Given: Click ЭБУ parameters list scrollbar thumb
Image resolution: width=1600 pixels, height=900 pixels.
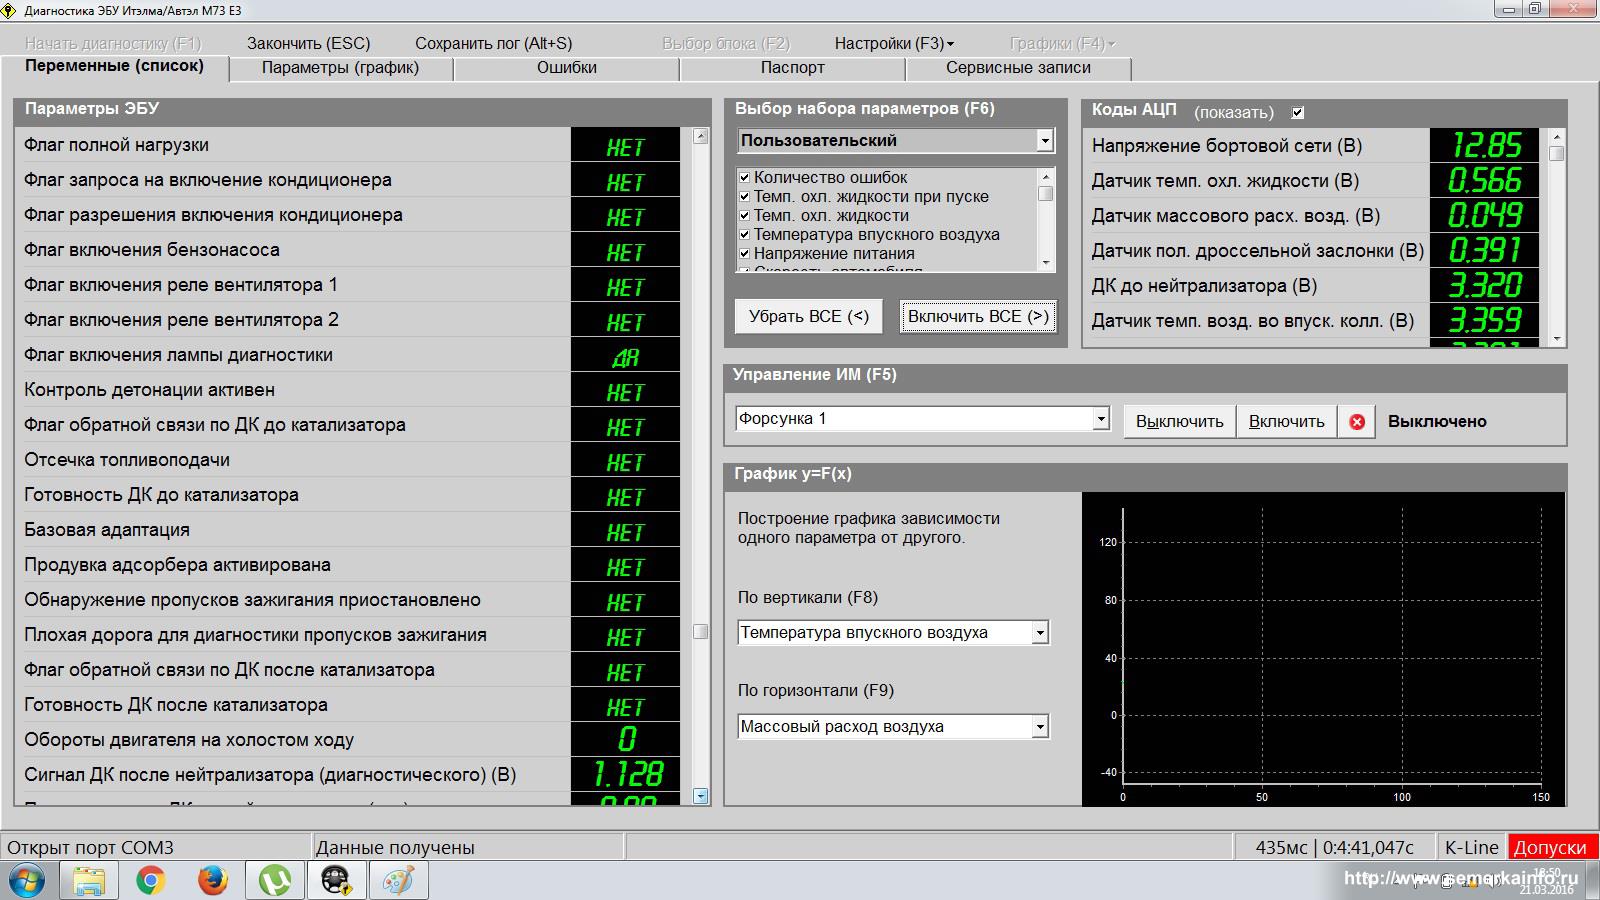Looking at the screenshot, I should pos(700,631).
